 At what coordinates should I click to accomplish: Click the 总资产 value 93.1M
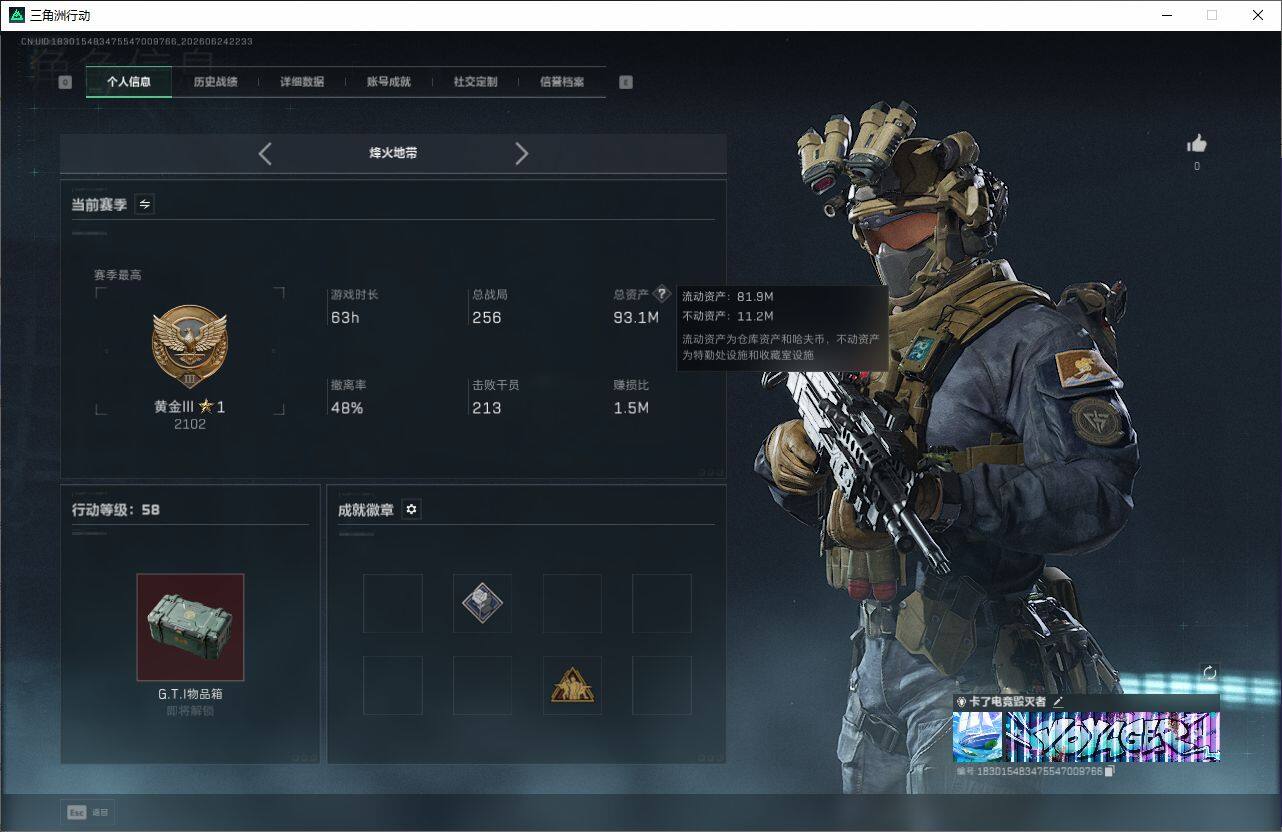click(x=636, y=318)
